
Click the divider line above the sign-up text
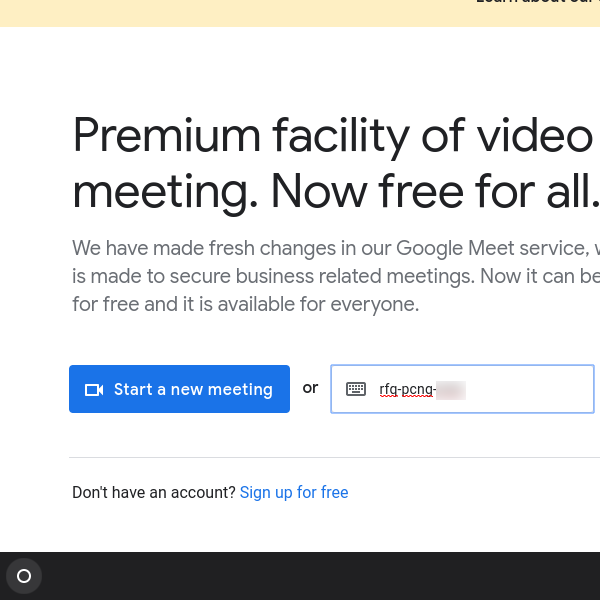coord(330,457)
